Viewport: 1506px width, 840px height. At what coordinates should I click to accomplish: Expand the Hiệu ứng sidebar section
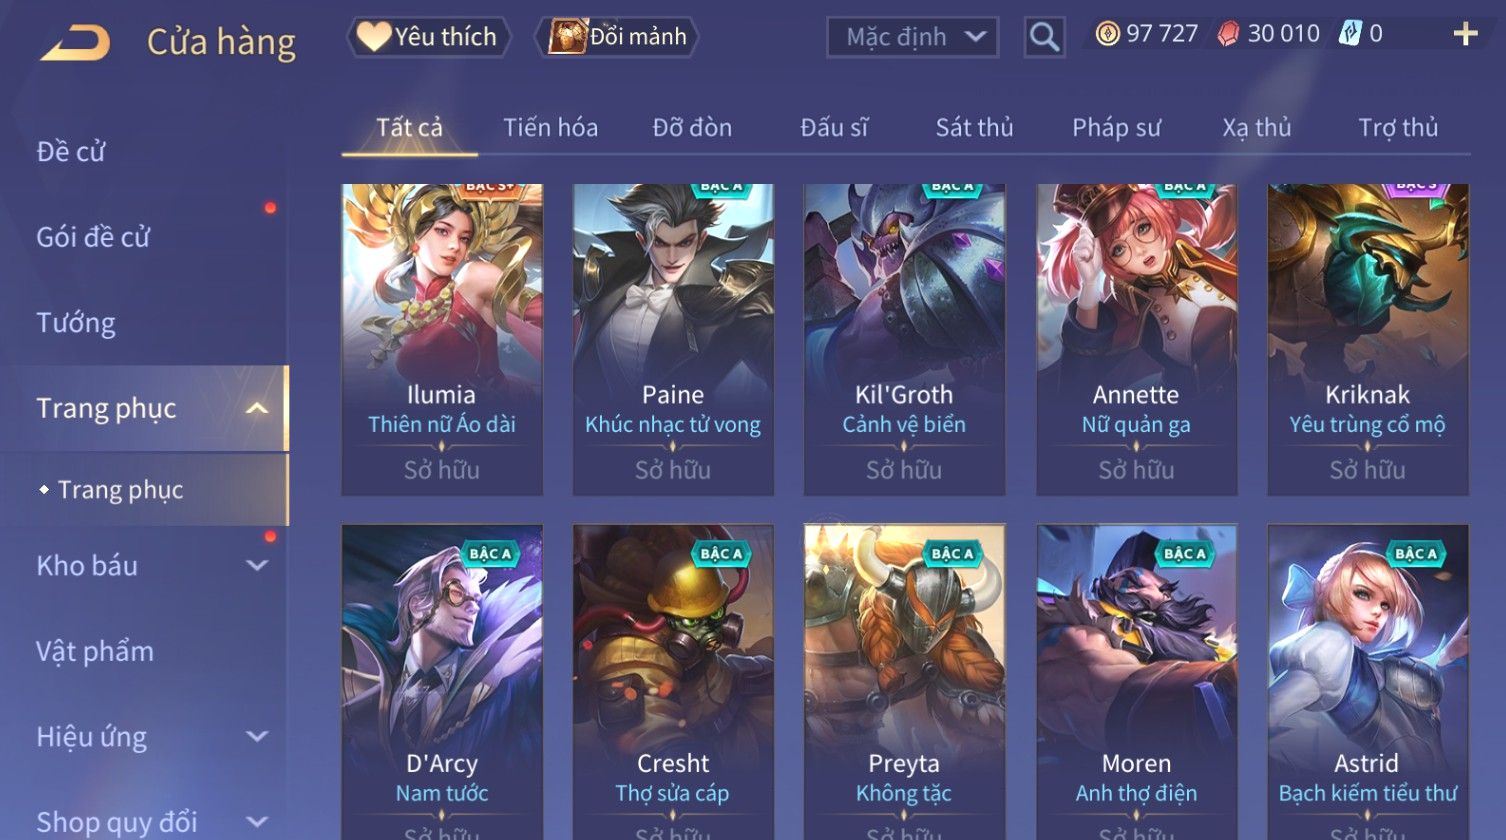(x=257, y=736)
